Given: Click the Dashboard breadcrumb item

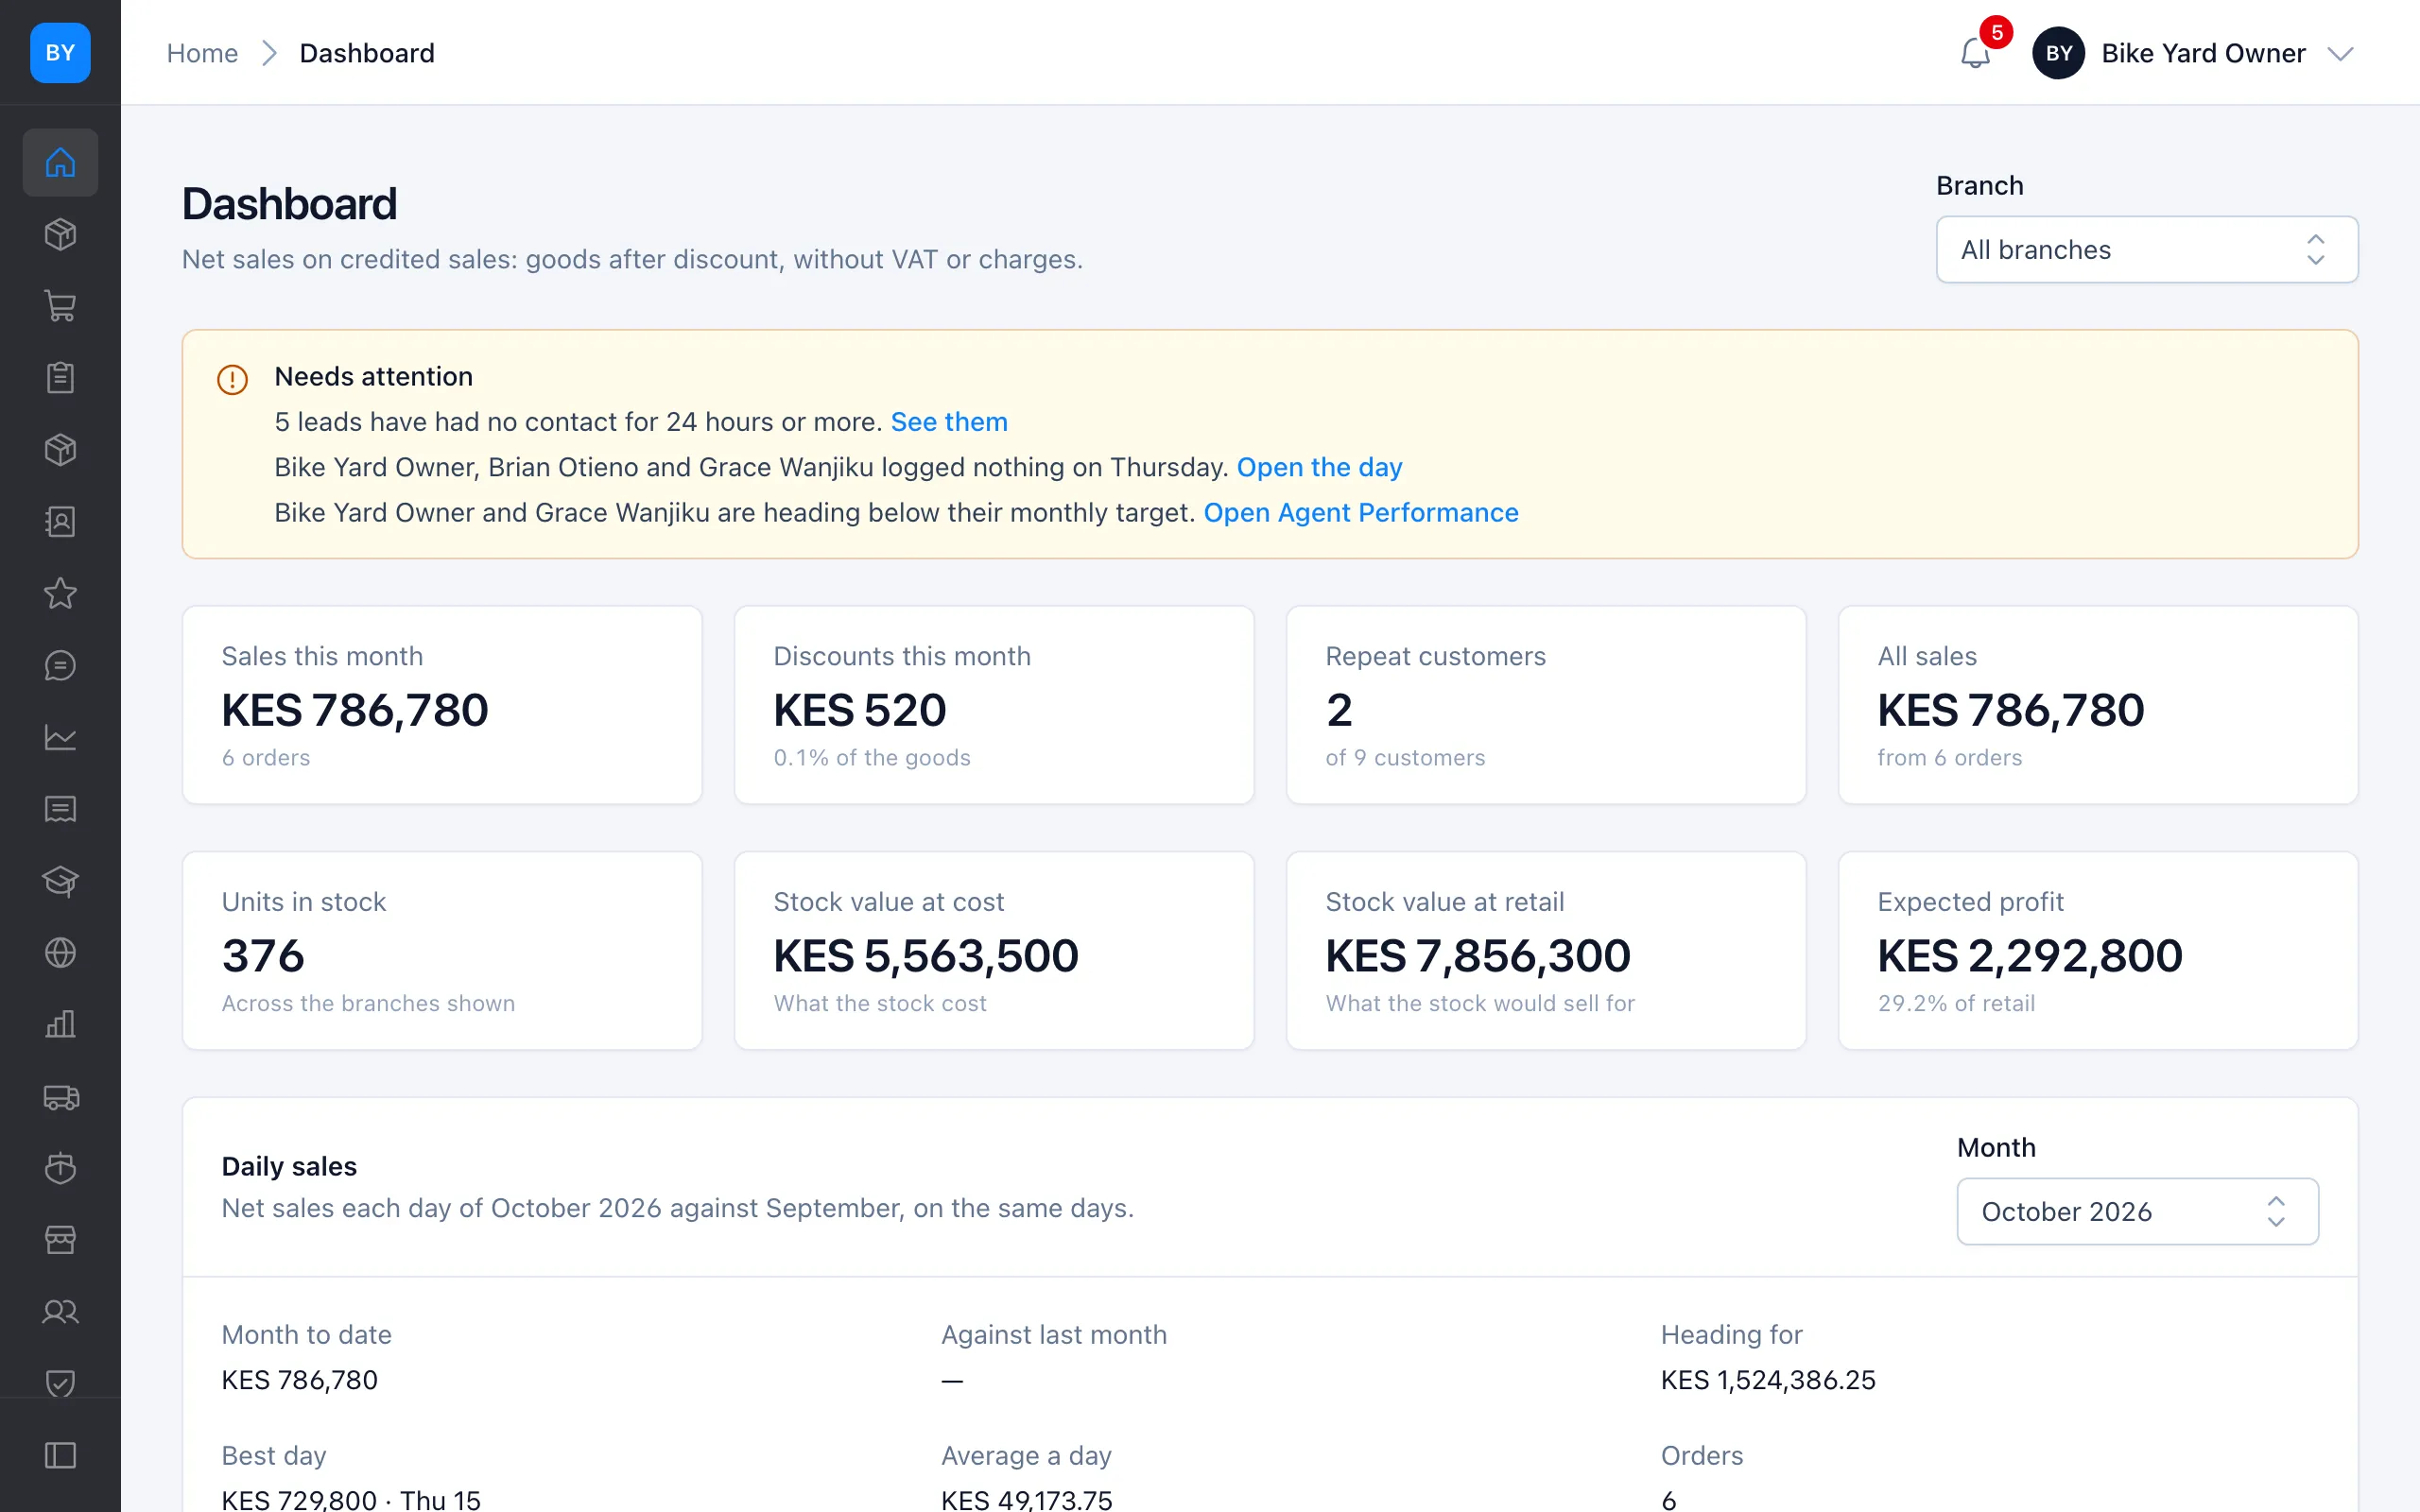Looking at the screenshot, I should [367, 53].
